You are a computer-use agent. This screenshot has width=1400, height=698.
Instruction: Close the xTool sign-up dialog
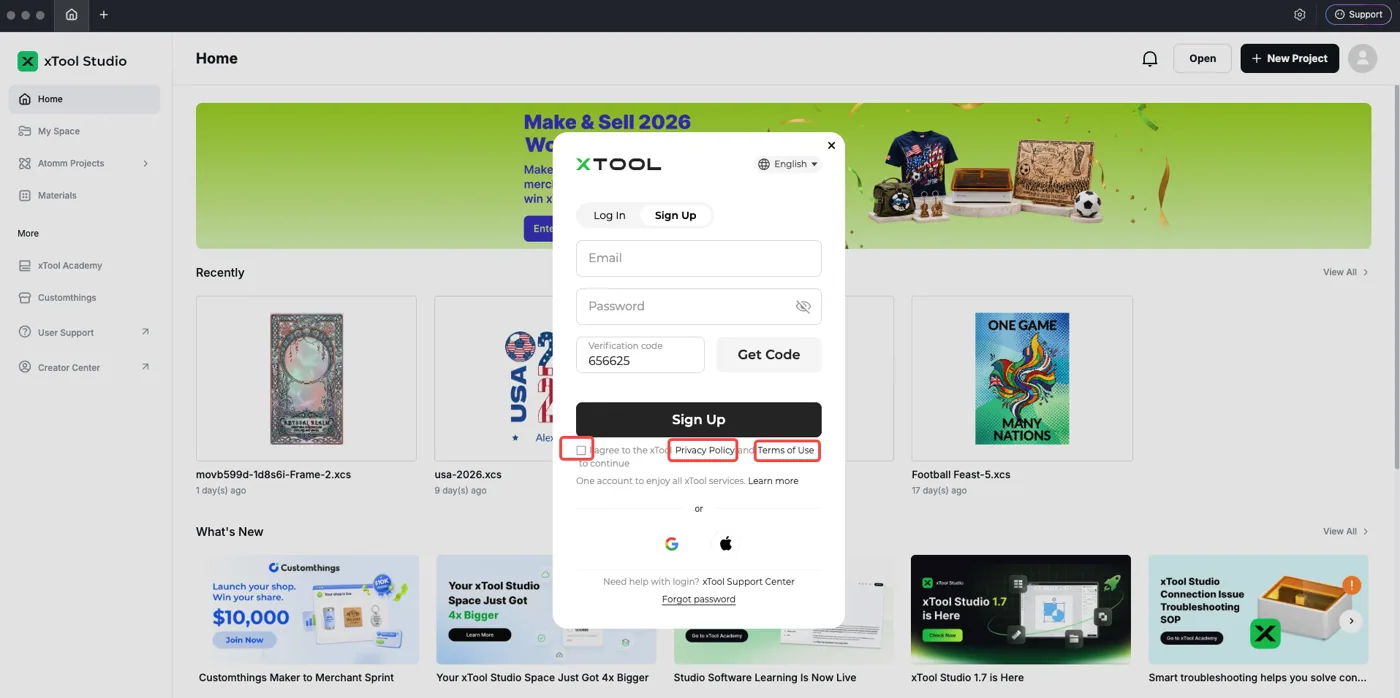tap(831, 146)
